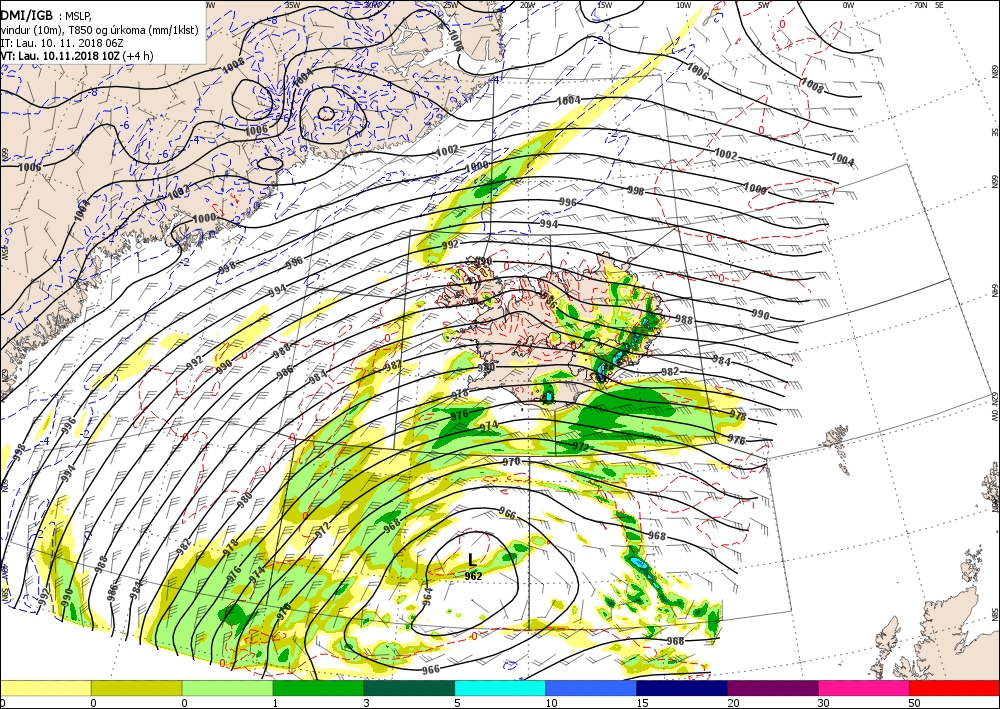Select the 'IT: Lau. 10. 11. 2018 06Z' line
This screenshot has width=1000, height=709.
[62, 43]
